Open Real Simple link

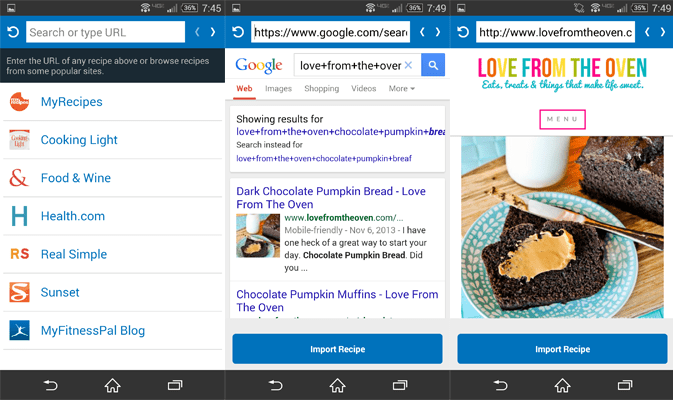pyautogui.click(x=74, y=254)
